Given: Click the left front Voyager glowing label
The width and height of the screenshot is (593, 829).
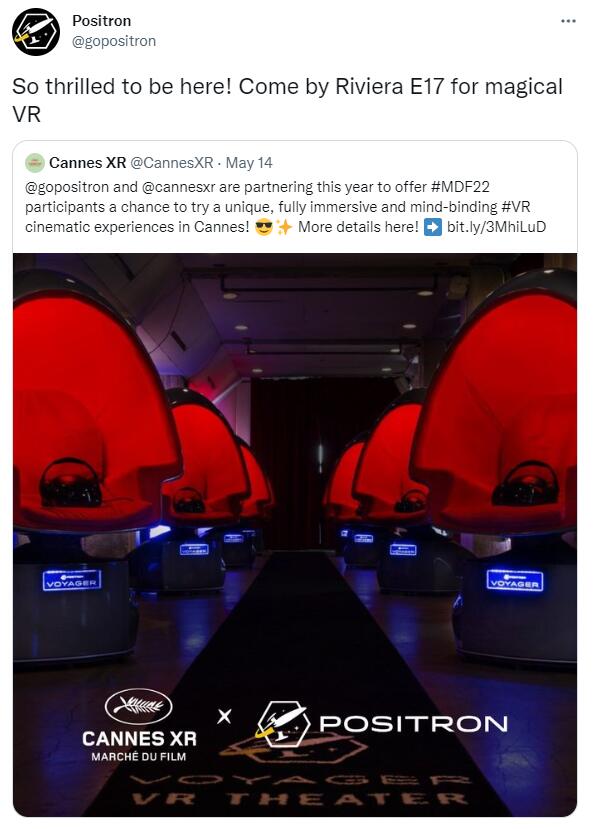Looking at the screenshot, I should 71,581.
